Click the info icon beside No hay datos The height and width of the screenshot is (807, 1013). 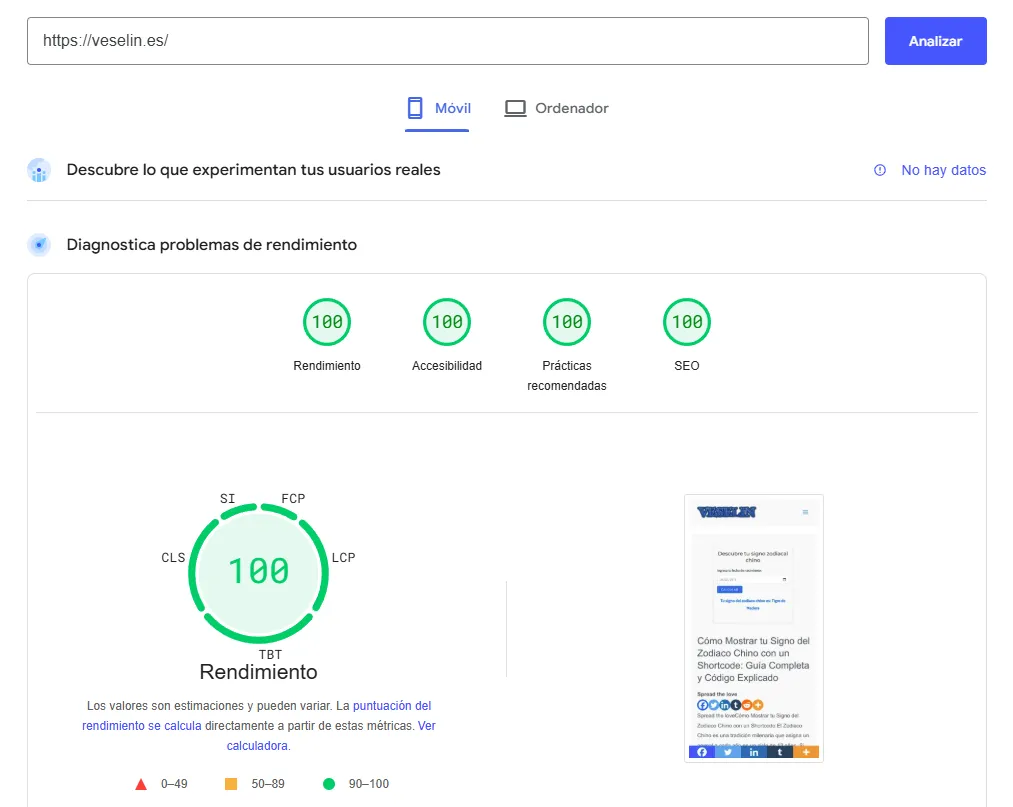(880, 170)
